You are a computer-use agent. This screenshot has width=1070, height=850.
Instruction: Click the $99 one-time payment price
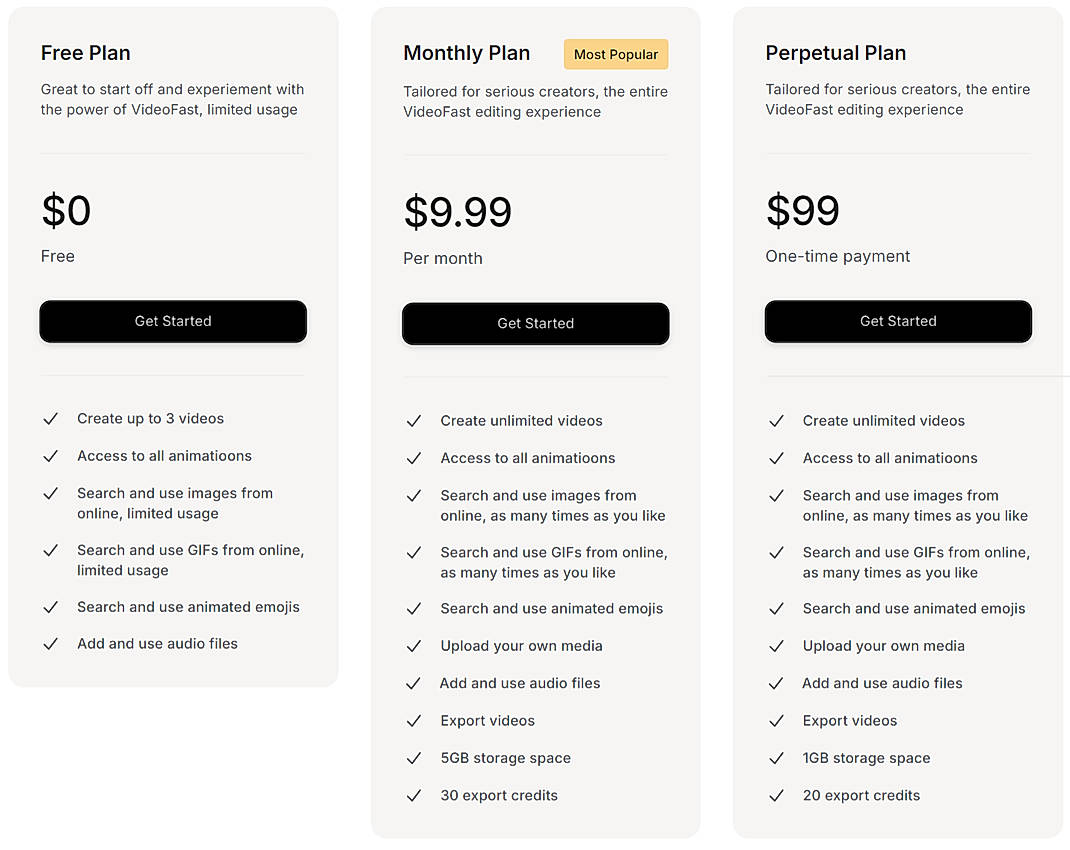pos(802,211)
